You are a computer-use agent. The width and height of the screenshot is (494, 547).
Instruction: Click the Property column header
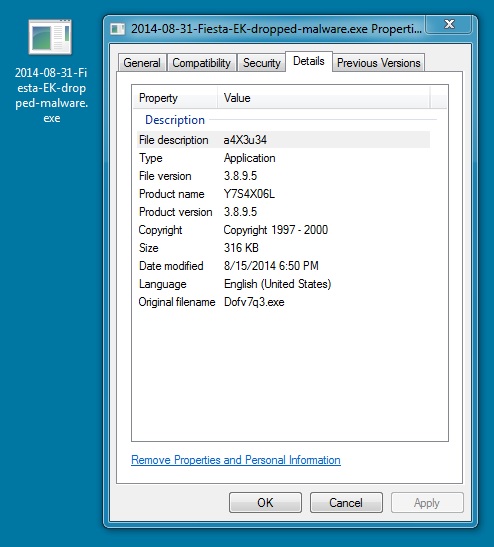175,98
